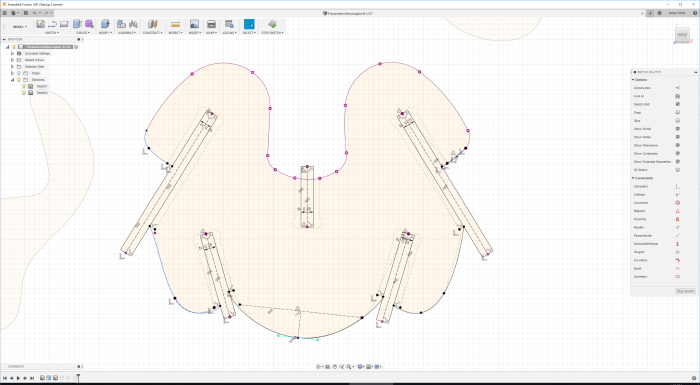Viewport: 700px width, 385px height.
Task: Hide Sketch1 using its lightbulb
Action: point(24,86)
